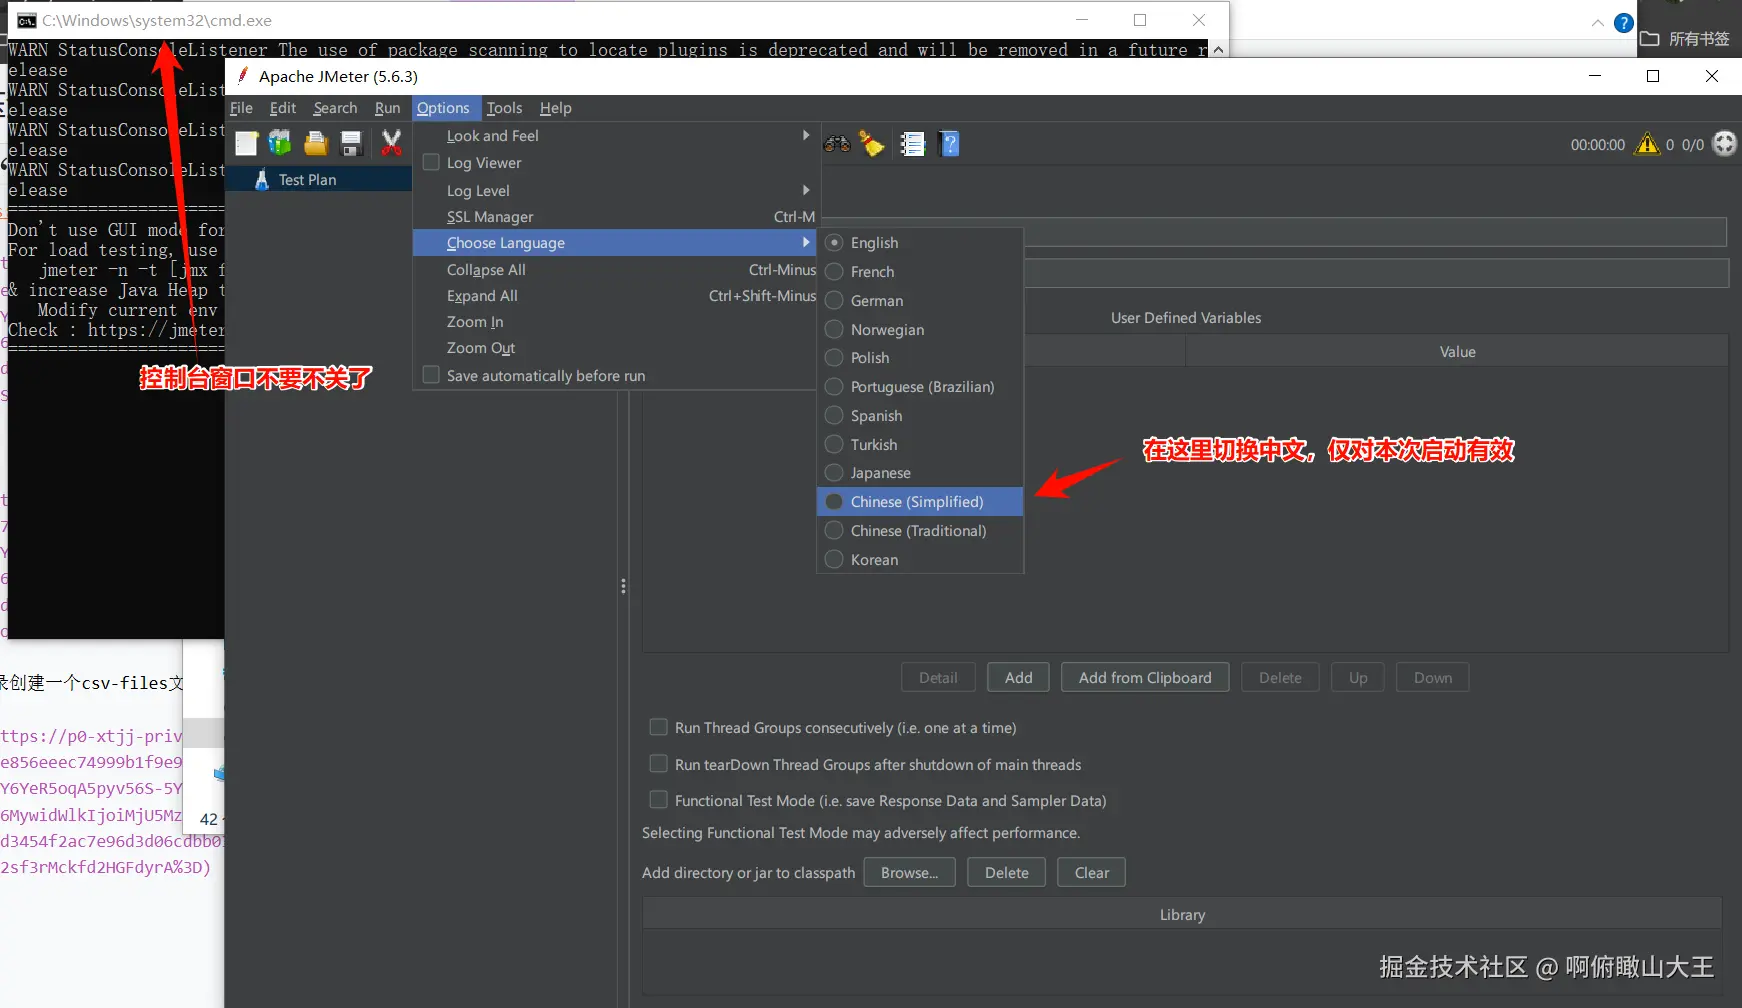Screen dimensions: 1742x1008
Task: Toggle the Log Viewer checkbox
Action: (431, 162)
